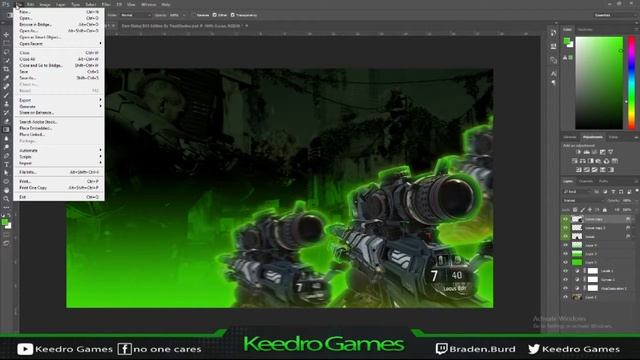This screenshot has height=360, width=640.
Task: Hide the Hue/Saturation 1 adjustment layer
Action: click(566, 288)
